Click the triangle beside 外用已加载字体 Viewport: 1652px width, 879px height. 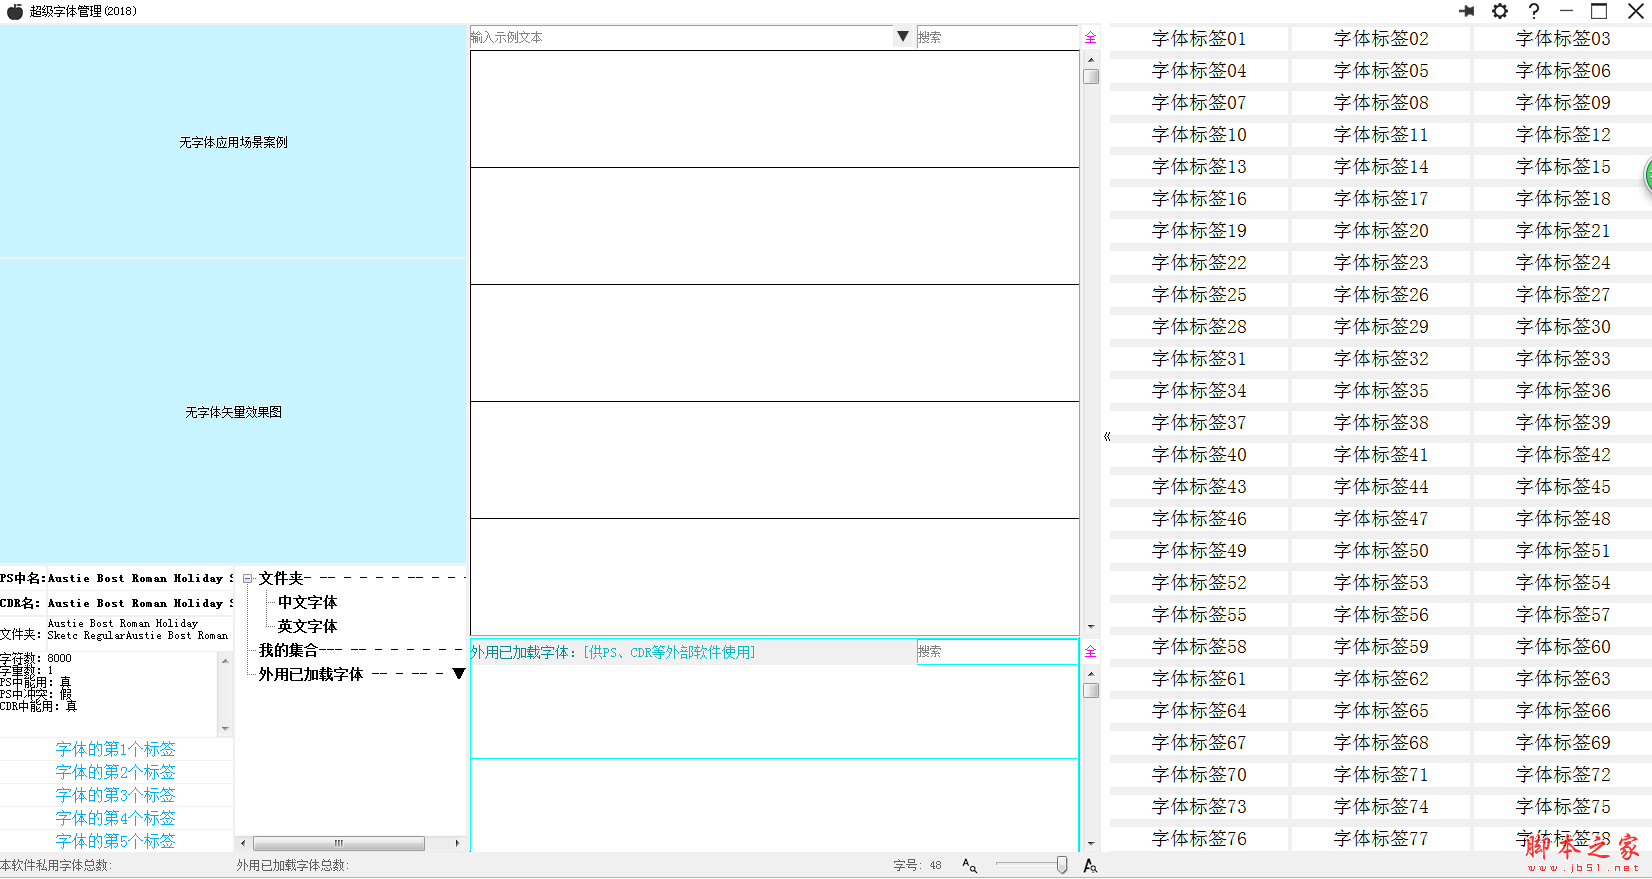[x=459, y=674]
